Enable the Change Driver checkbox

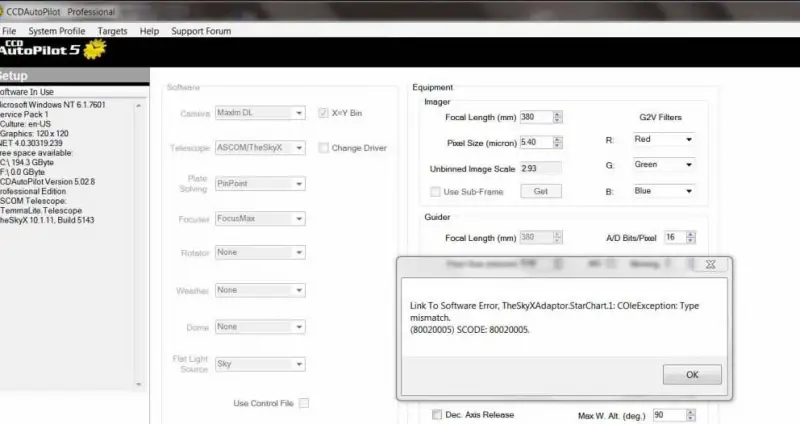coord(324,148)
